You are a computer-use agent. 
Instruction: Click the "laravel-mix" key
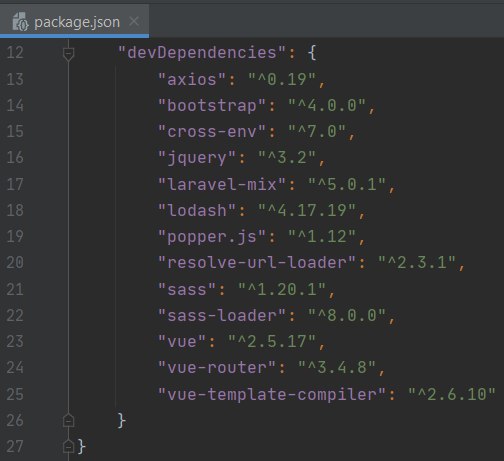pyautogui.click(x=222, y=184)
